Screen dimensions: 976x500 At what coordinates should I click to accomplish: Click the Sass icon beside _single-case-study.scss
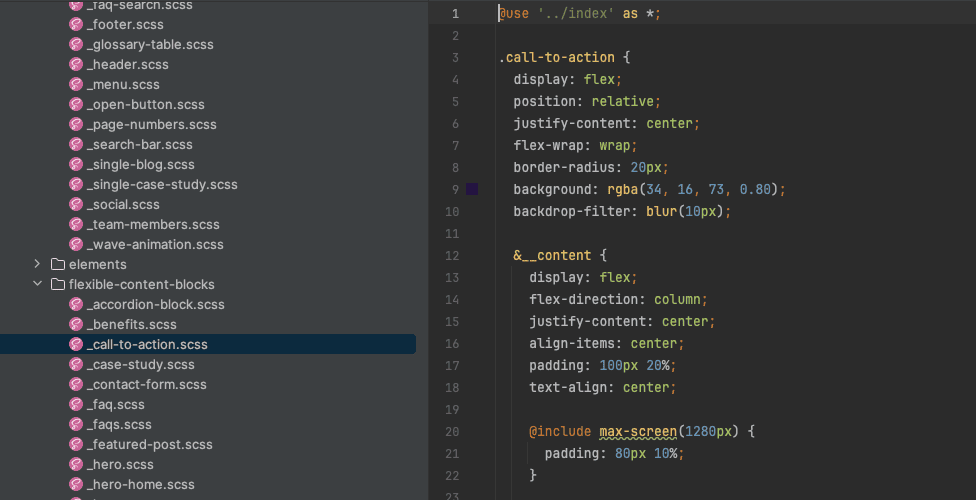pyautogui.click(x=76, y=185)
